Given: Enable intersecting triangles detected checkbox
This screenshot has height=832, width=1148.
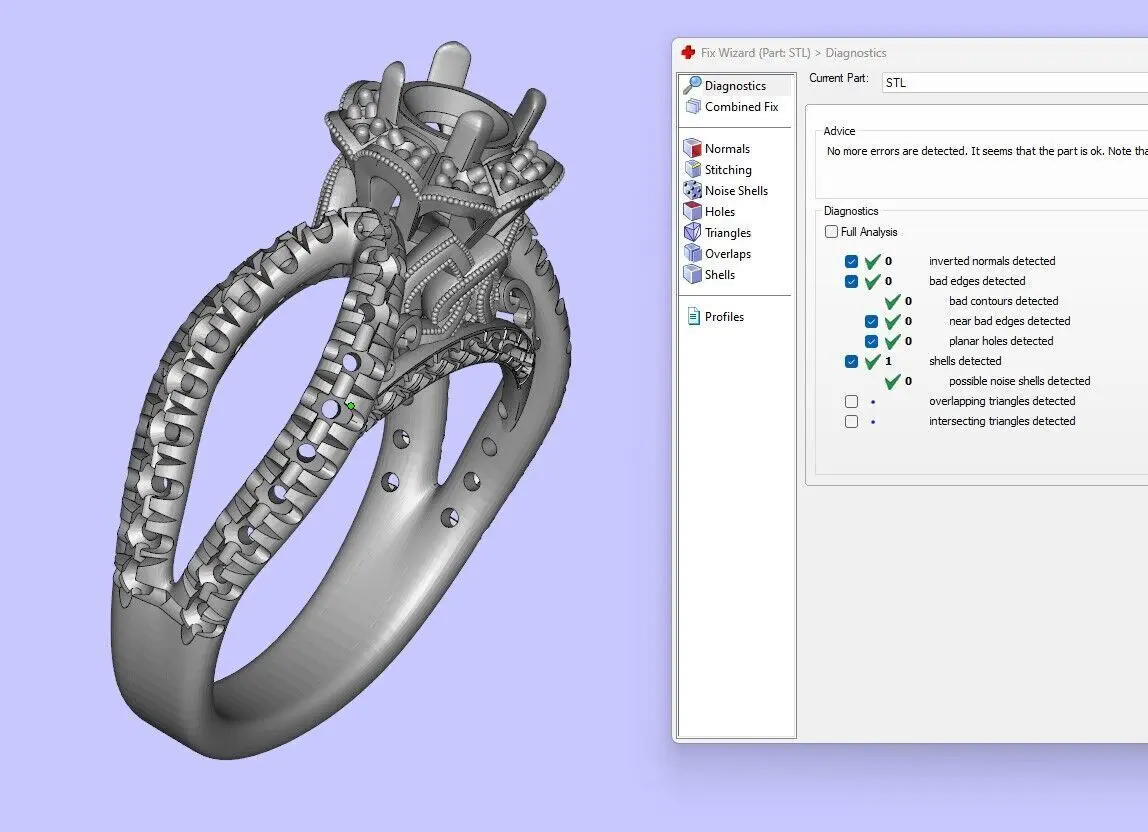Looking at the screenshot, I should pyautogui.click(x=851, y=421).
